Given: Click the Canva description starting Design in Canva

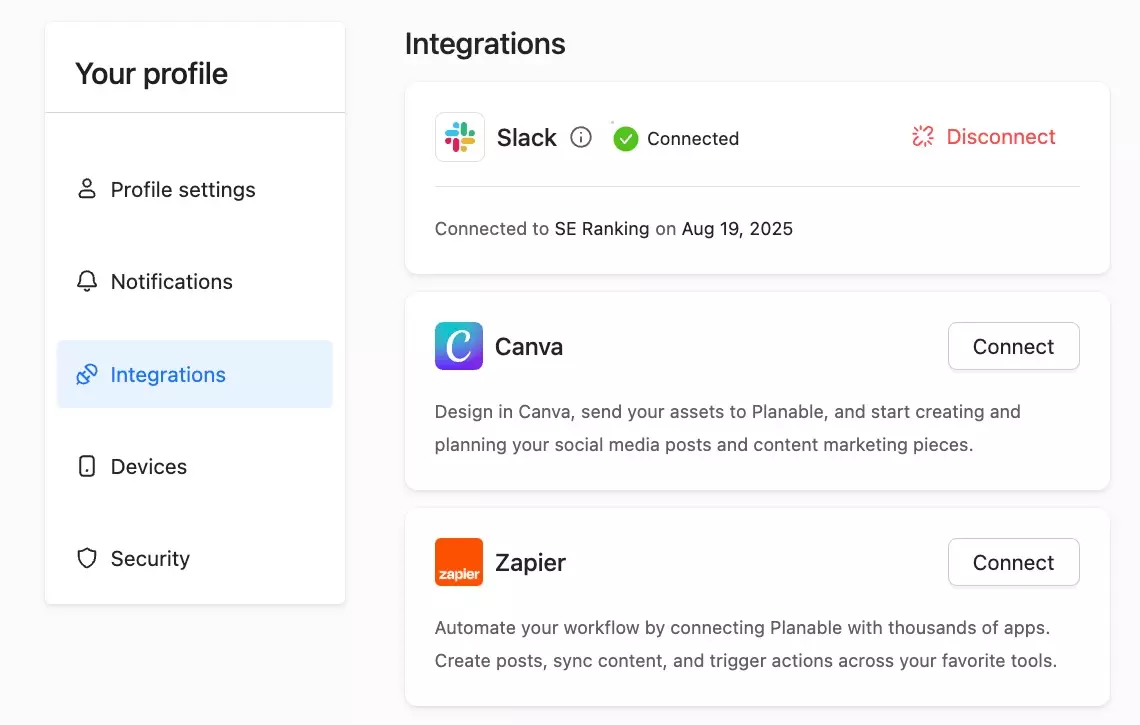Looking at the screenshot, I should point(728,428).
